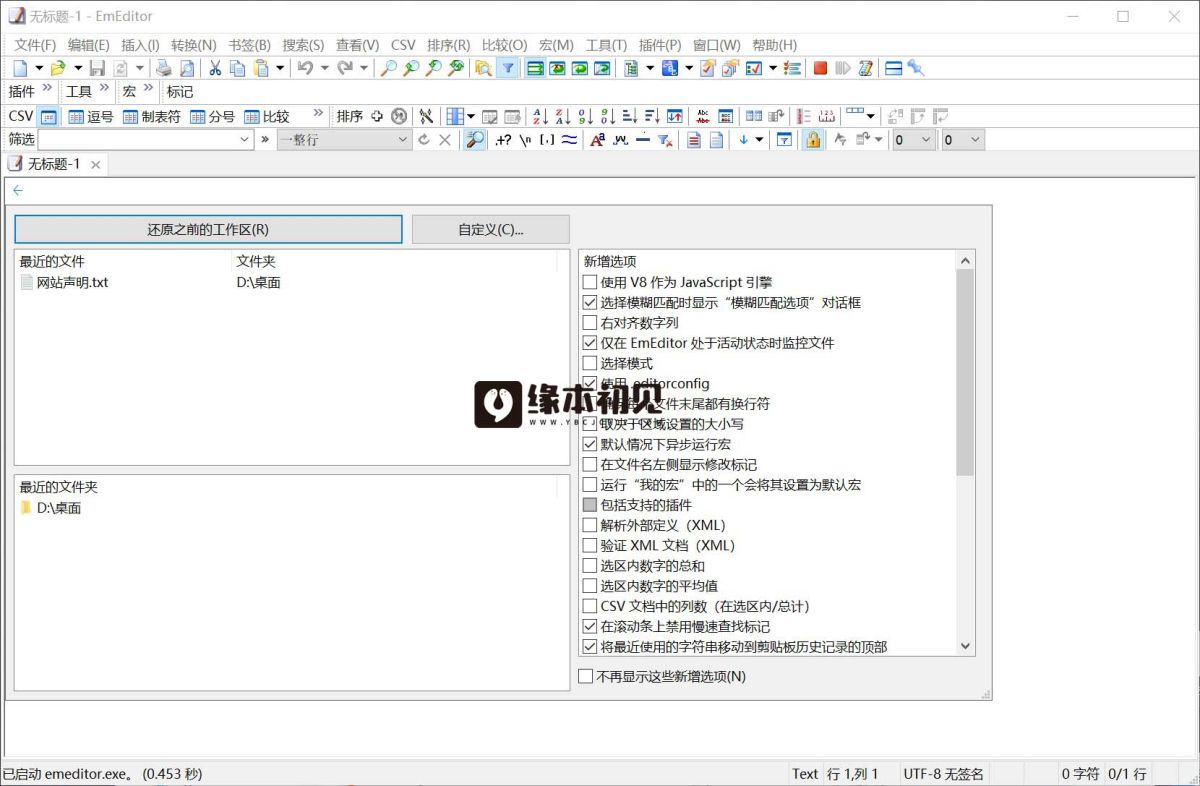Open the 帮助(H) menu
The height and width of the screenshot is (786, 1200).
click(774, 45)
